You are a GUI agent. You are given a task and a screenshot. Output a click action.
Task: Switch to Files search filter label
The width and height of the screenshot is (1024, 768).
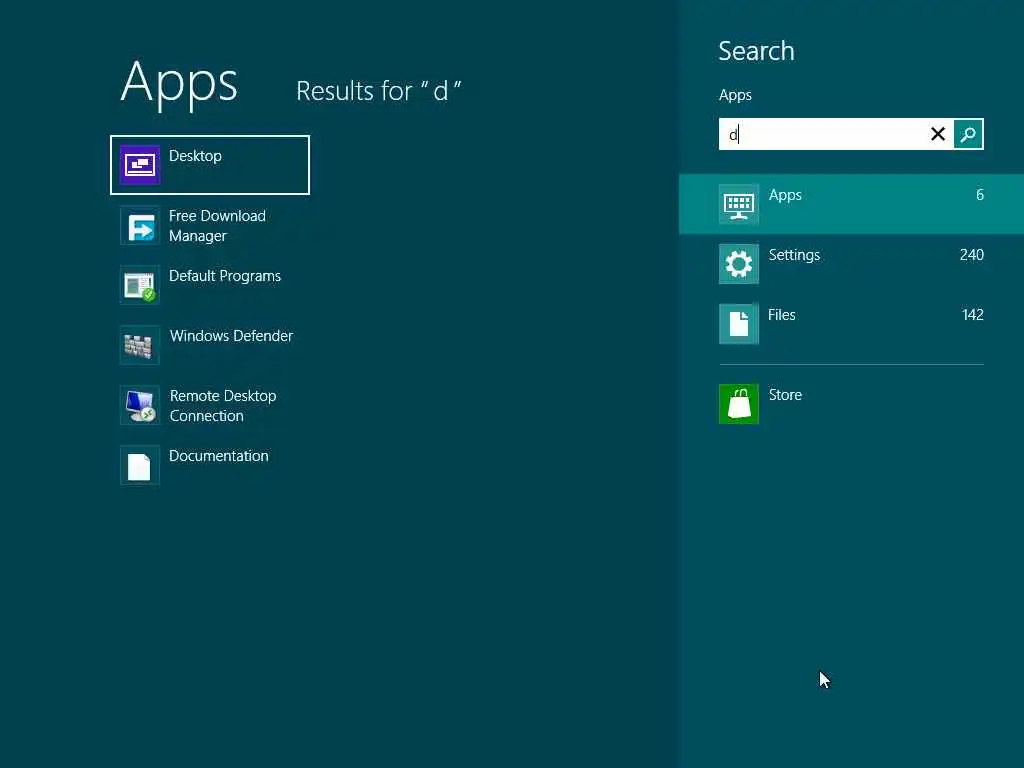point(782,315)
